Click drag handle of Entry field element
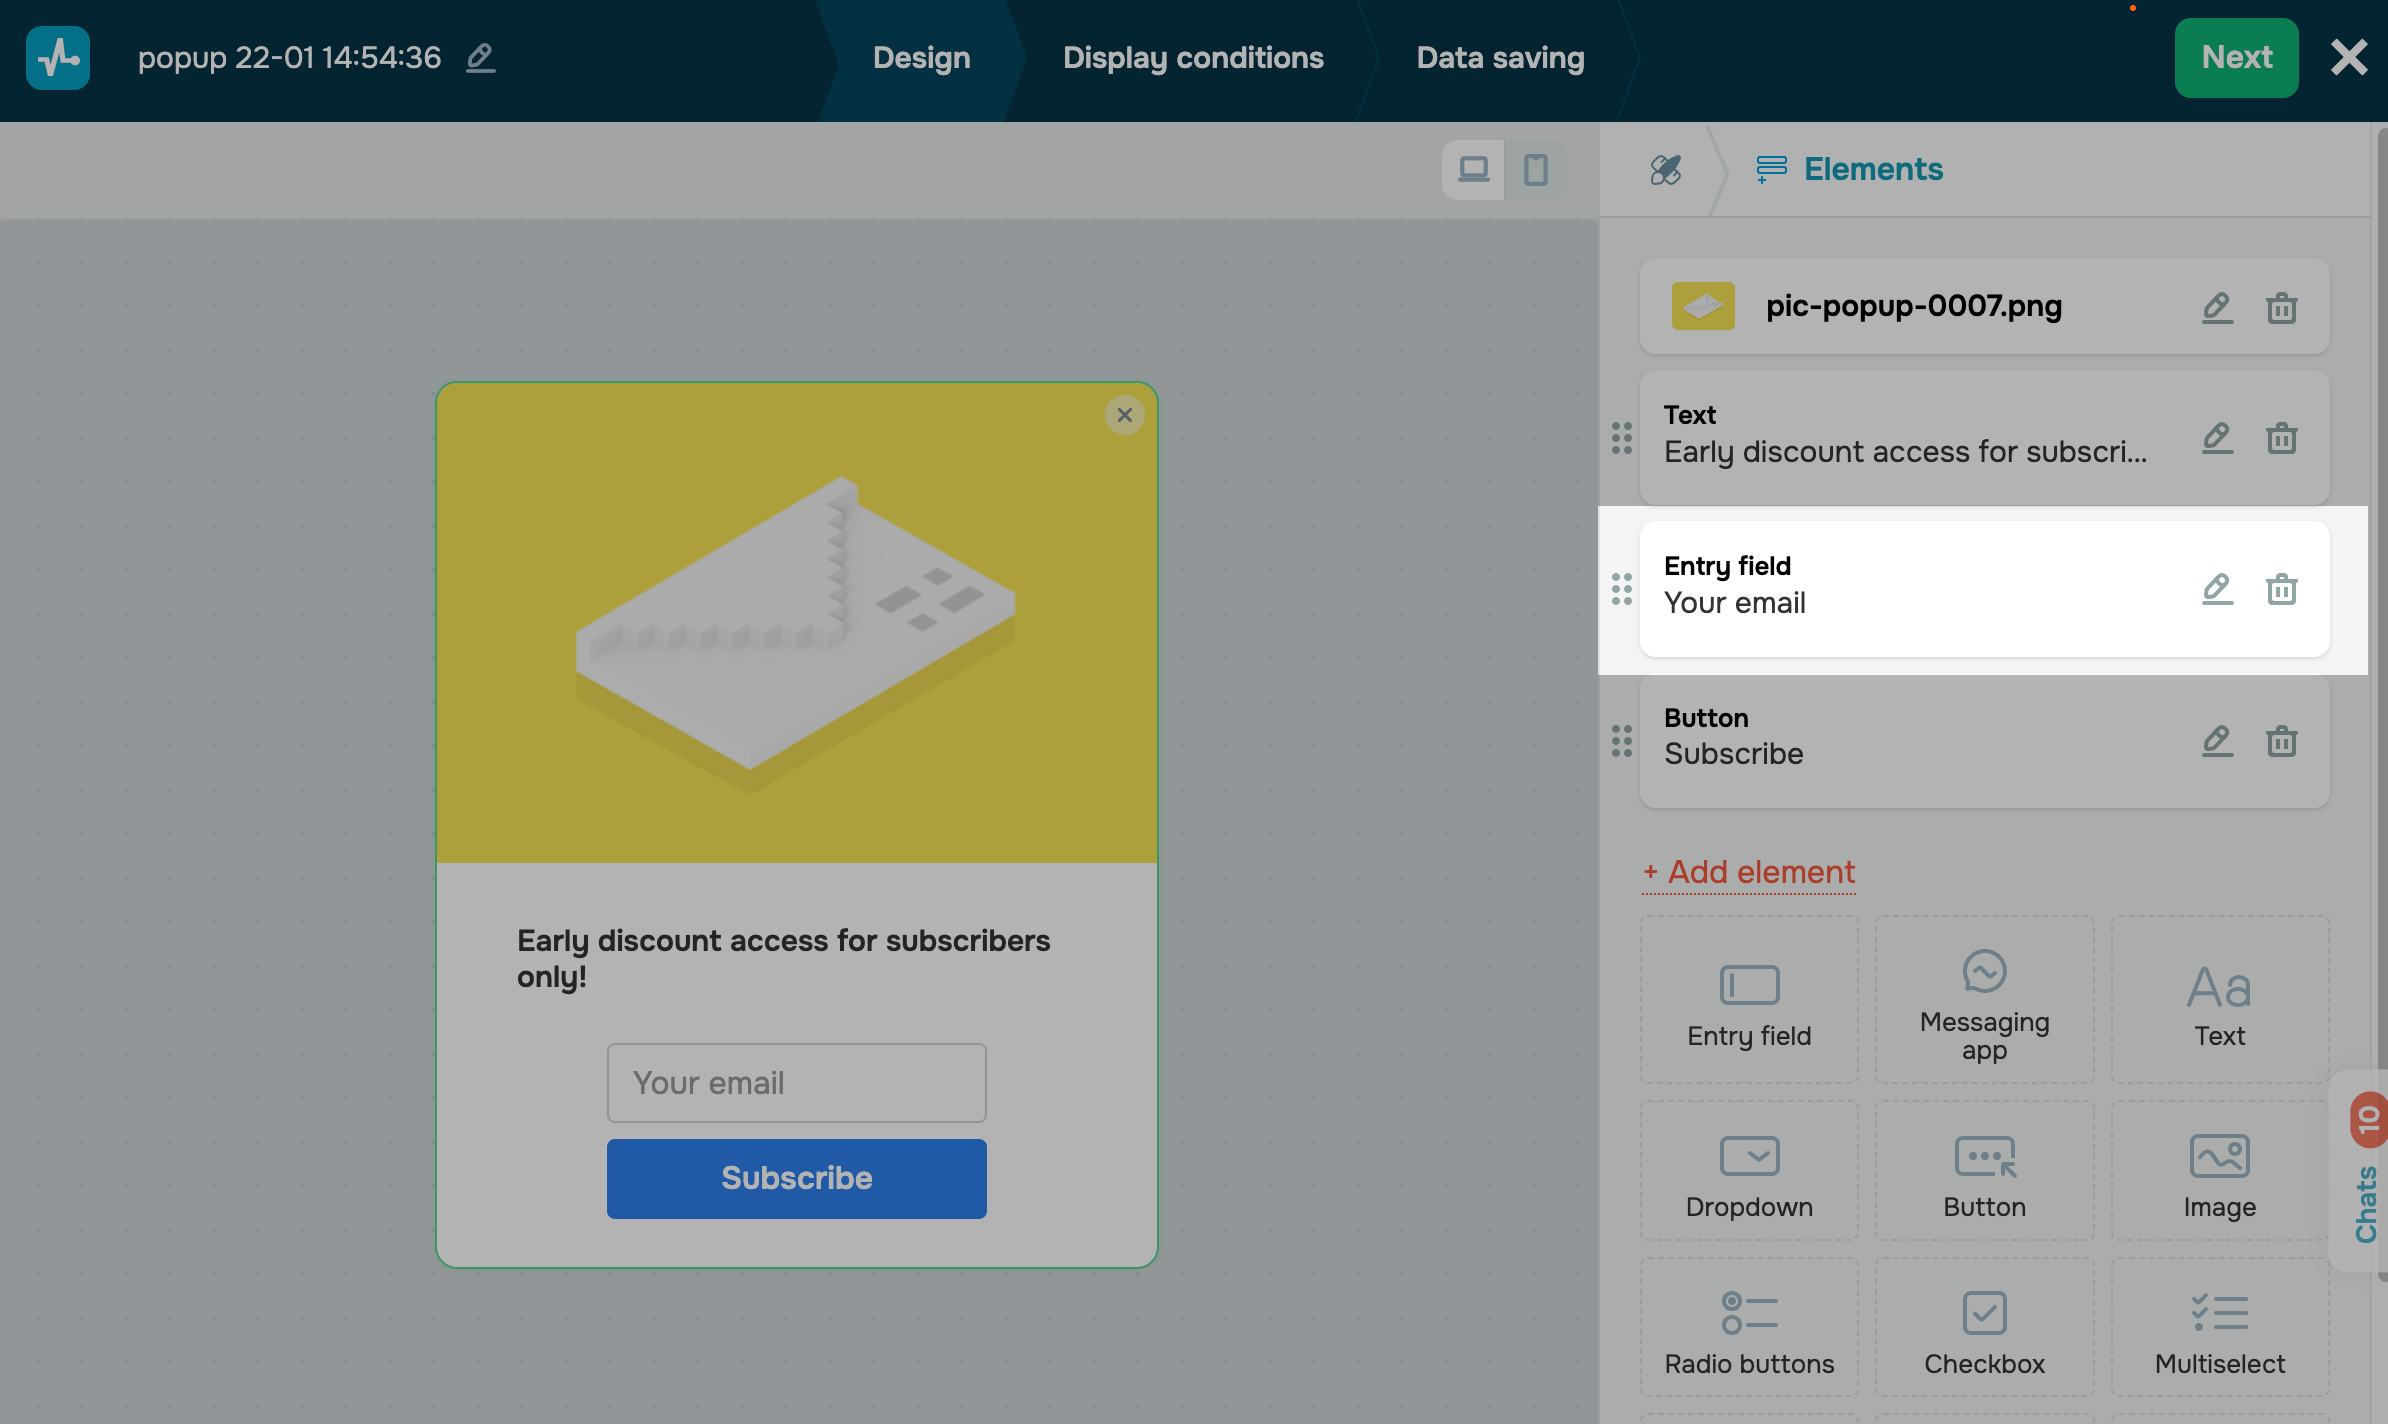The image size is (2388, 1424). [x=1622, y=589]
